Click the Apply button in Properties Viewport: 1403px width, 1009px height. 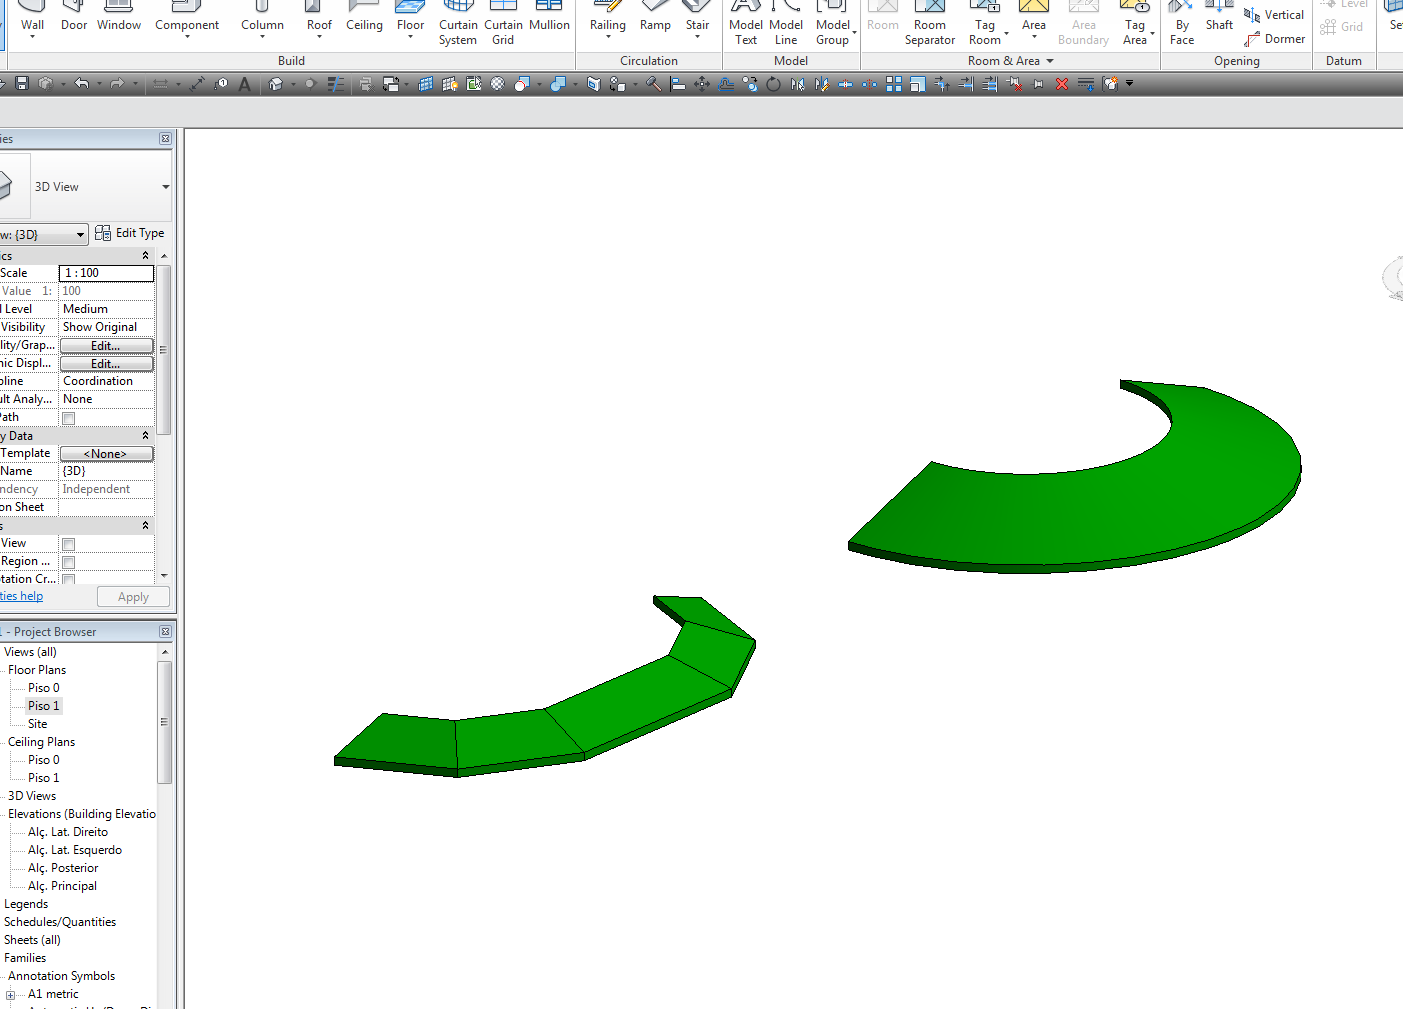pos(133,597)
